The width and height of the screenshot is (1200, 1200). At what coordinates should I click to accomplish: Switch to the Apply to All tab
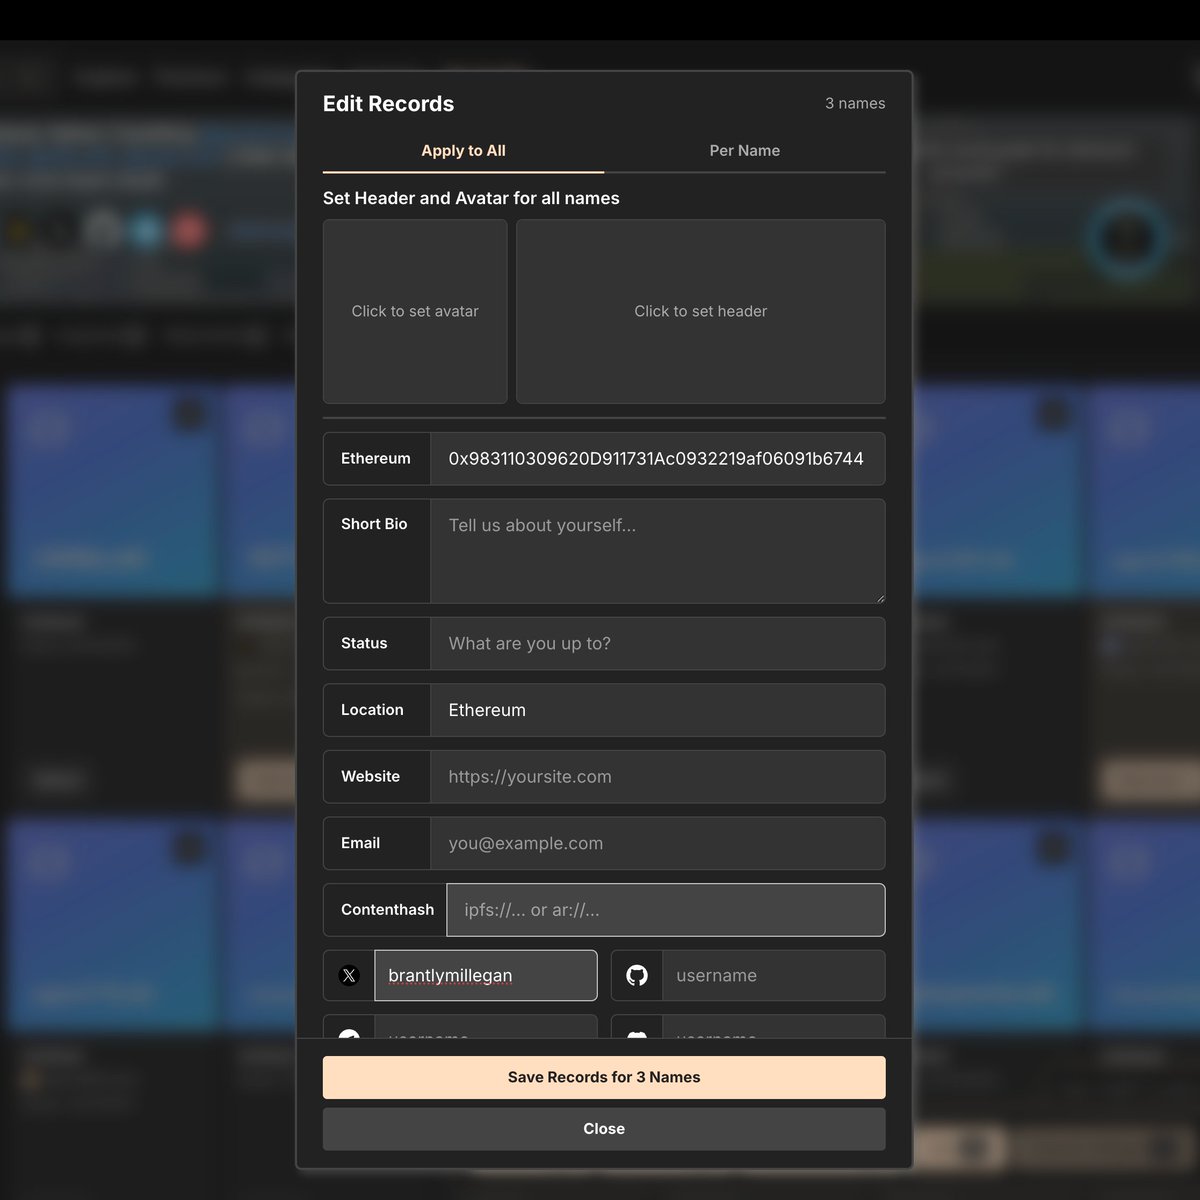[463, 151]
